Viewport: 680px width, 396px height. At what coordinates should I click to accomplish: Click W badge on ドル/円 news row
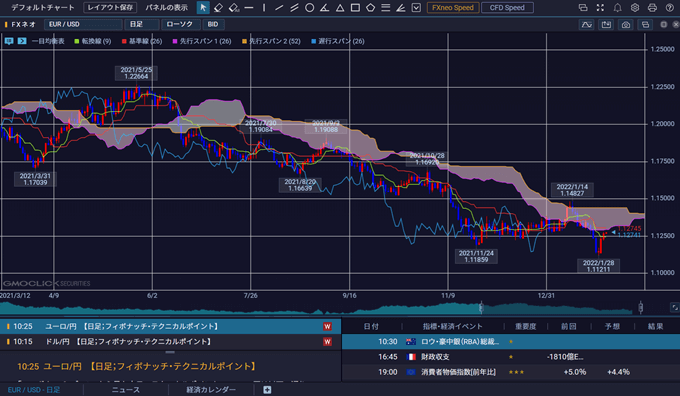(x=327, y=342)
